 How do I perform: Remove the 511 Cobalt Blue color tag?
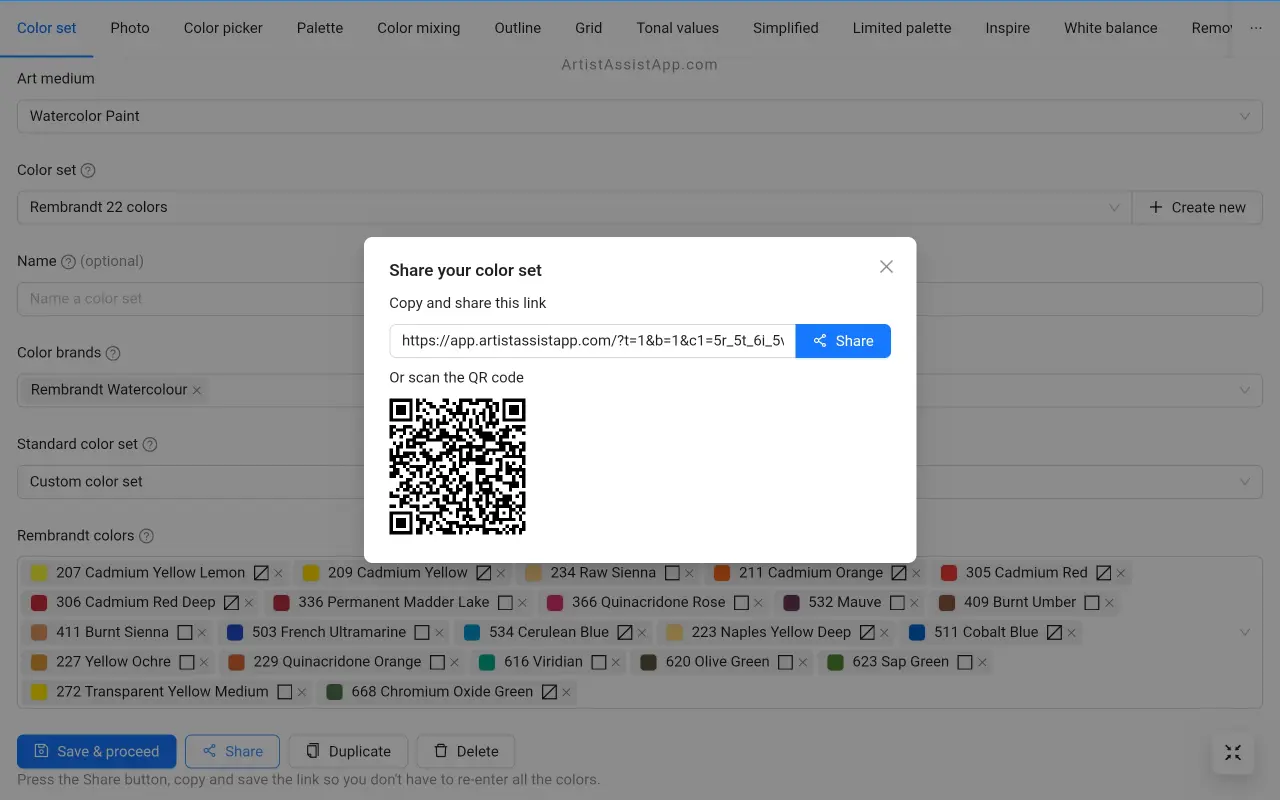1072,633
